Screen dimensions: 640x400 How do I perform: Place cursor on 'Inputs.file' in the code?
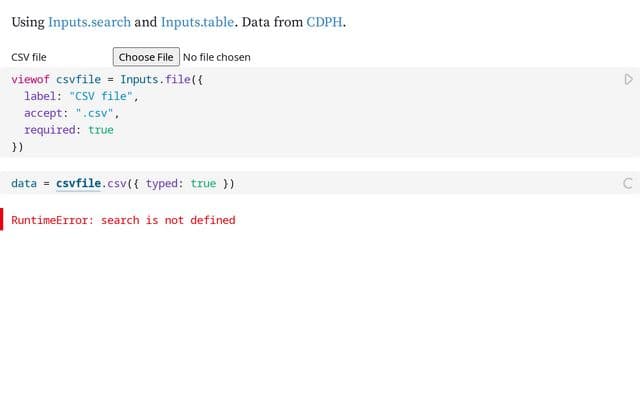click(x=155, y=79)
